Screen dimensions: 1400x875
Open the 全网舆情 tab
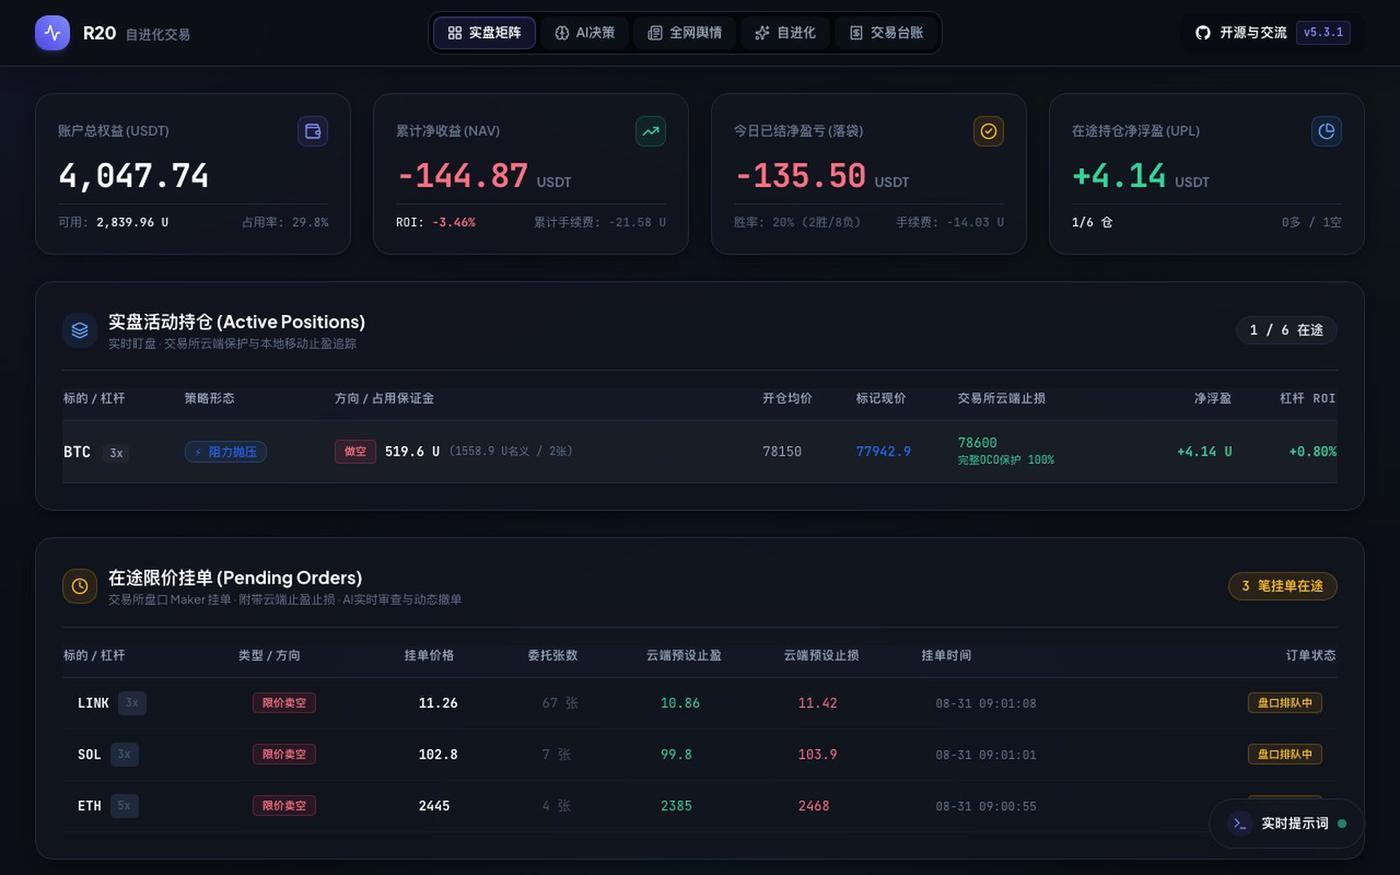[685, 33]
